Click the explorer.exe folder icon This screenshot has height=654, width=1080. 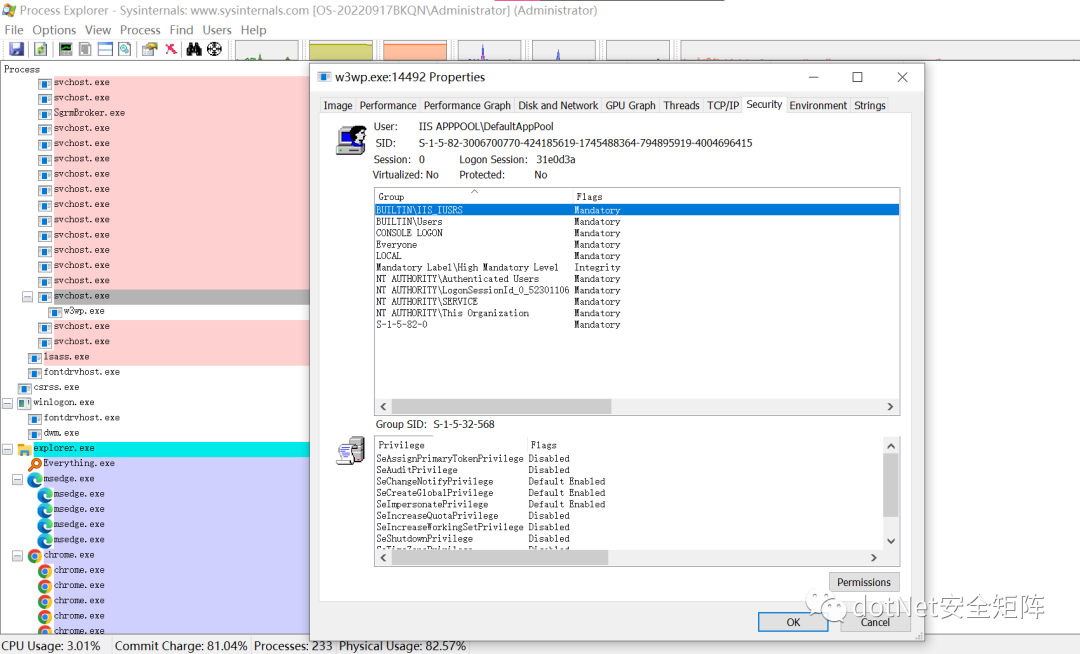[x=24, y=450]
